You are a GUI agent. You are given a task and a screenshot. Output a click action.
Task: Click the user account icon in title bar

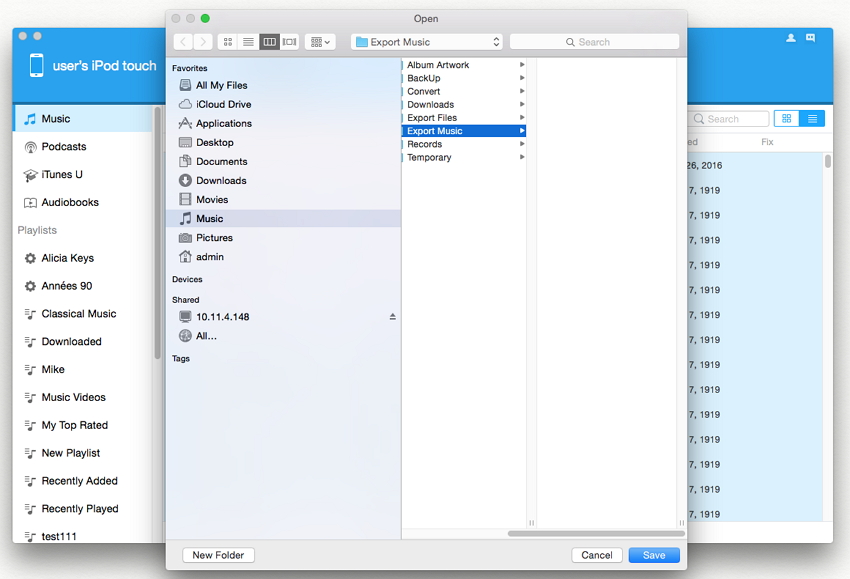(791, 38)
